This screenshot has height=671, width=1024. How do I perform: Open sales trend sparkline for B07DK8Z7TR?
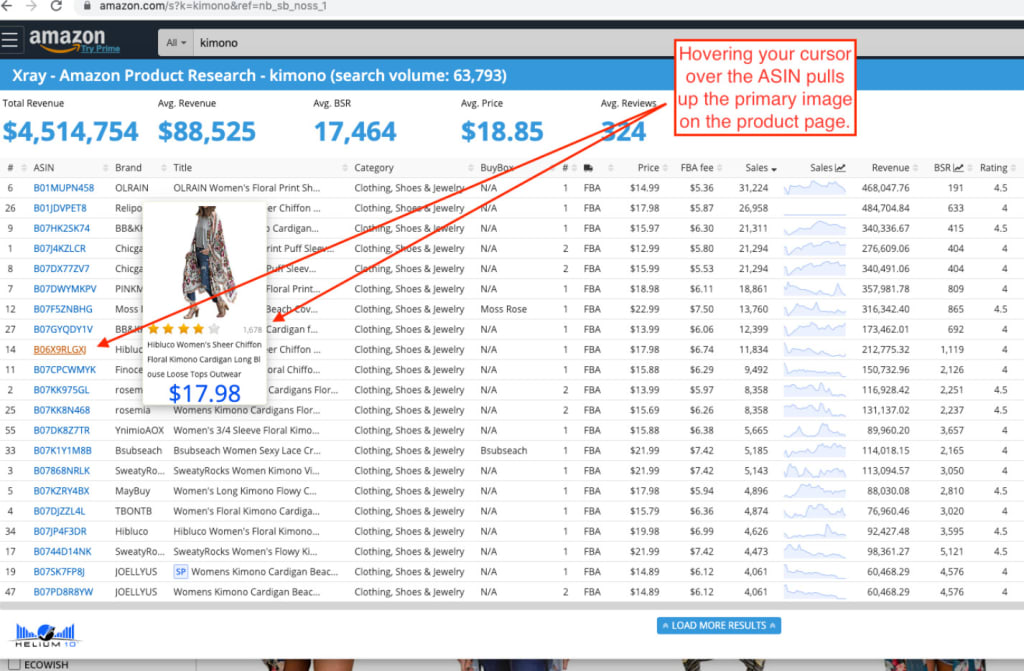click(x=814, y=431)
